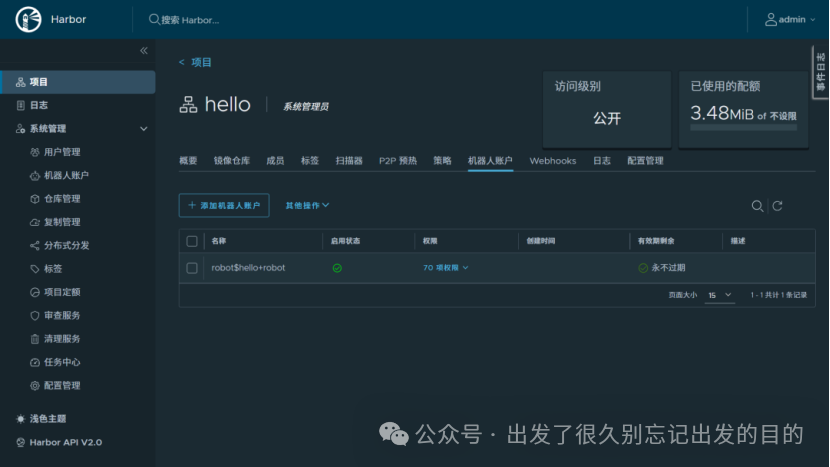
Task: Switch to the 镜像仓库 tab
Action: pos(231,160)
